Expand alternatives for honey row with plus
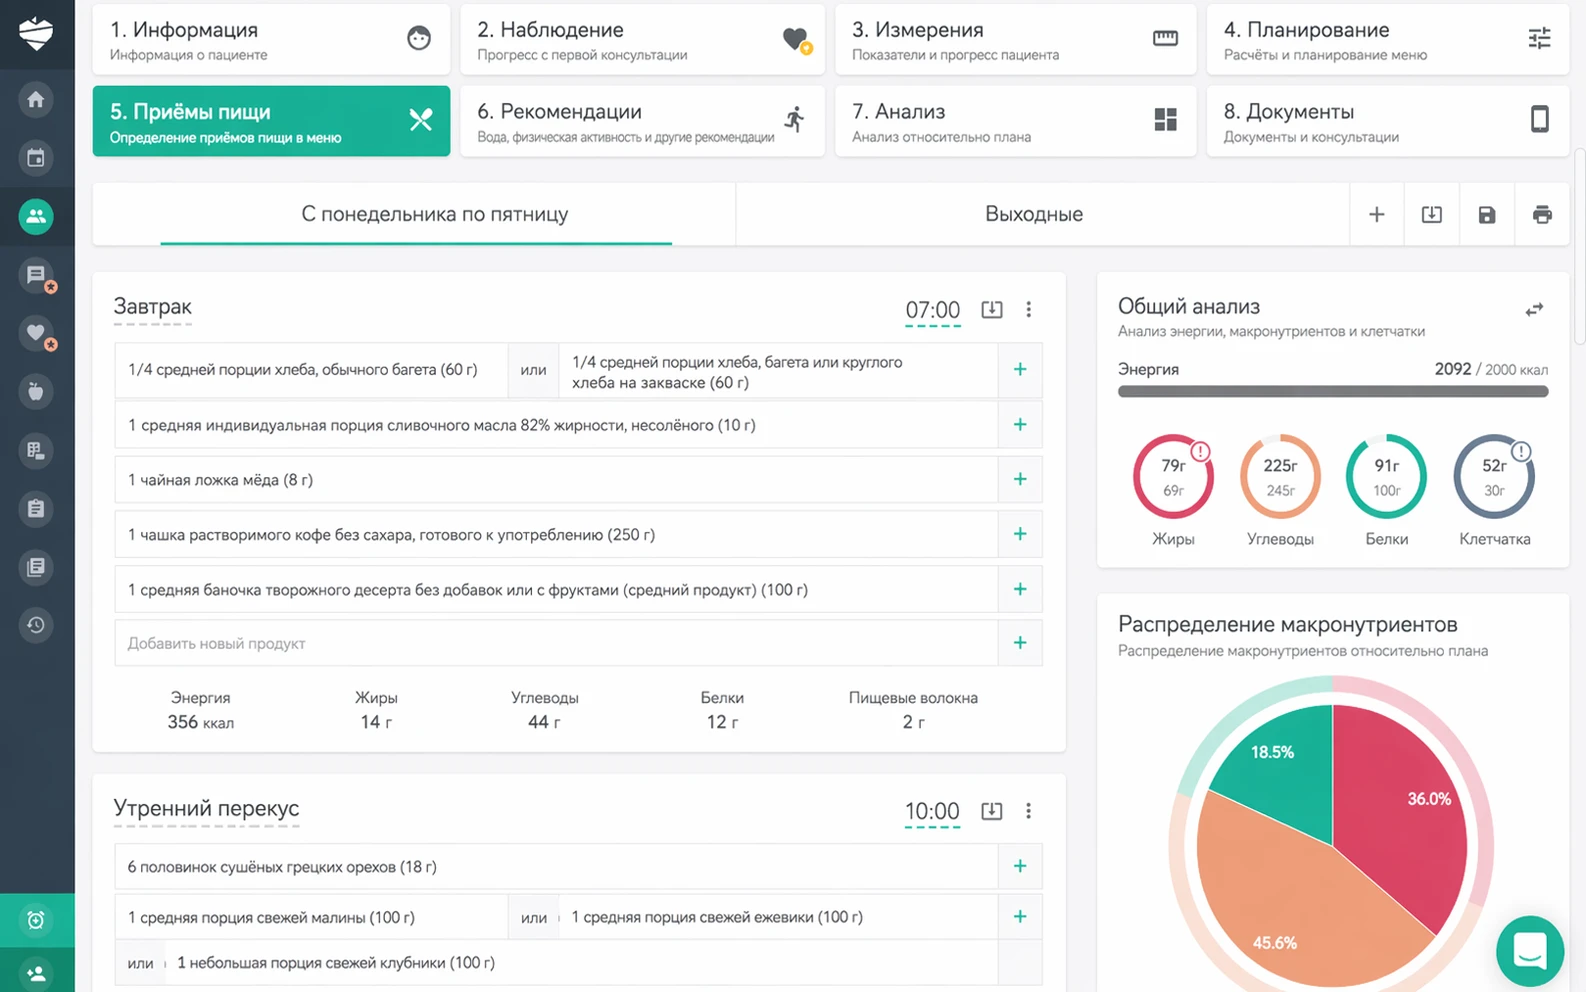 click(1020, 479)
